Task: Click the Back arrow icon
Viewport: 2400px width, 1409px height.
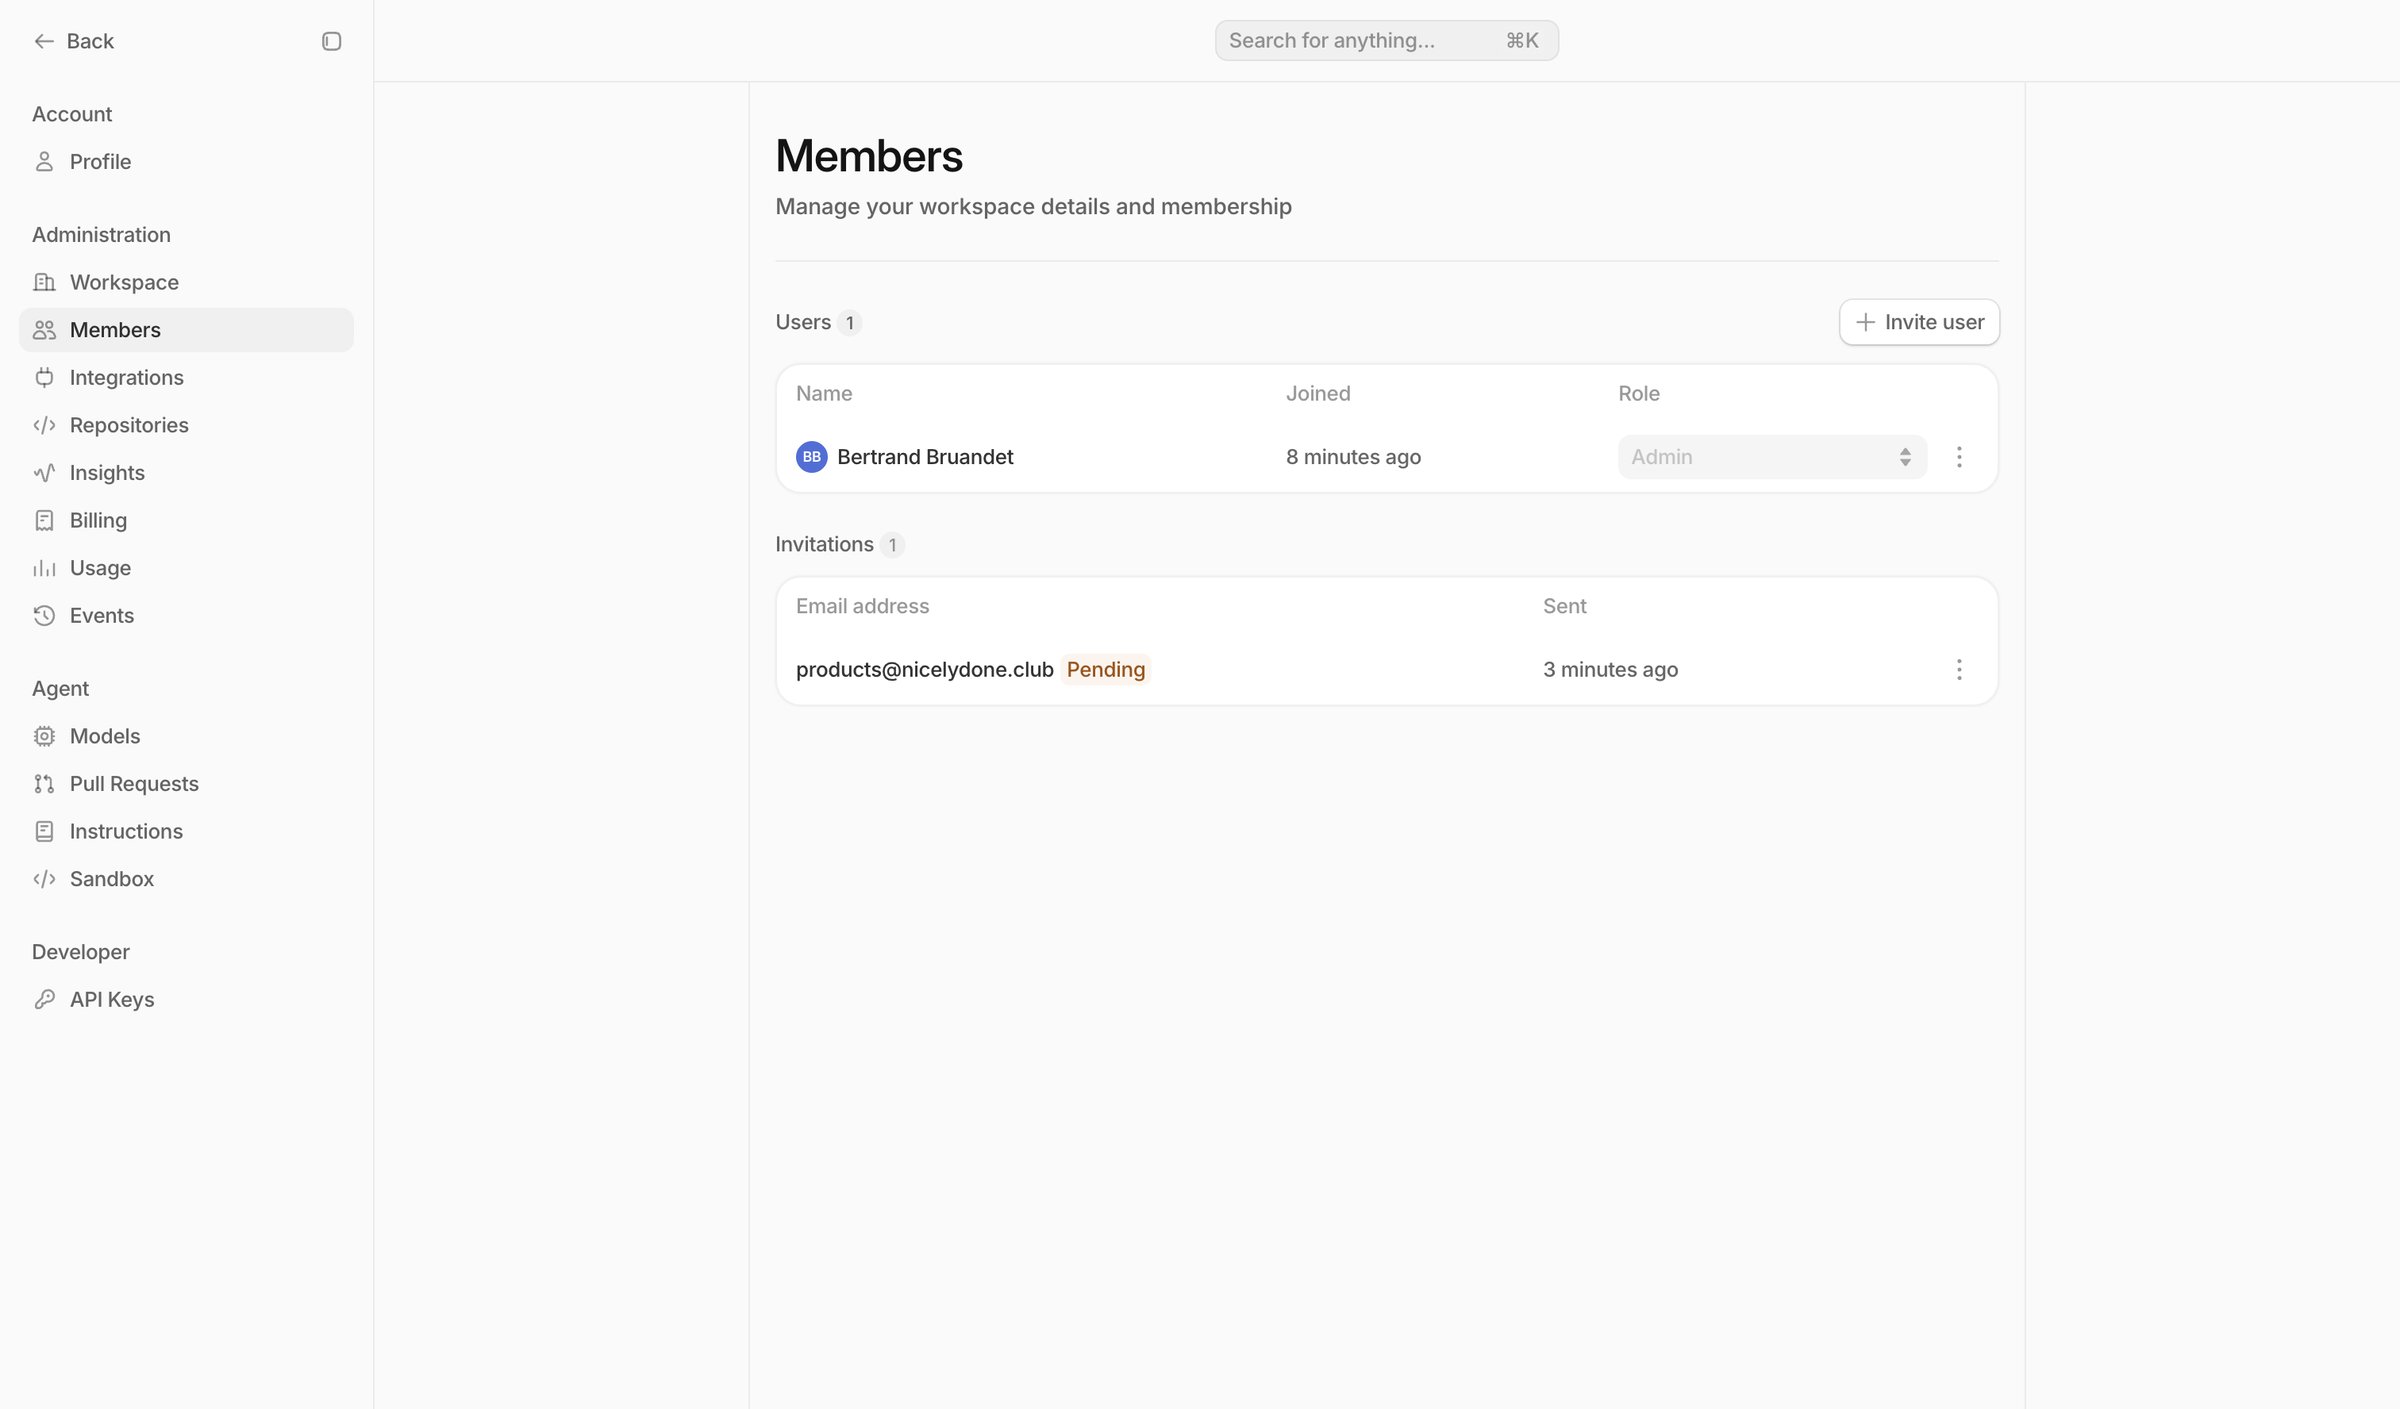Action: pyautogui.click(x=44, y=41)
